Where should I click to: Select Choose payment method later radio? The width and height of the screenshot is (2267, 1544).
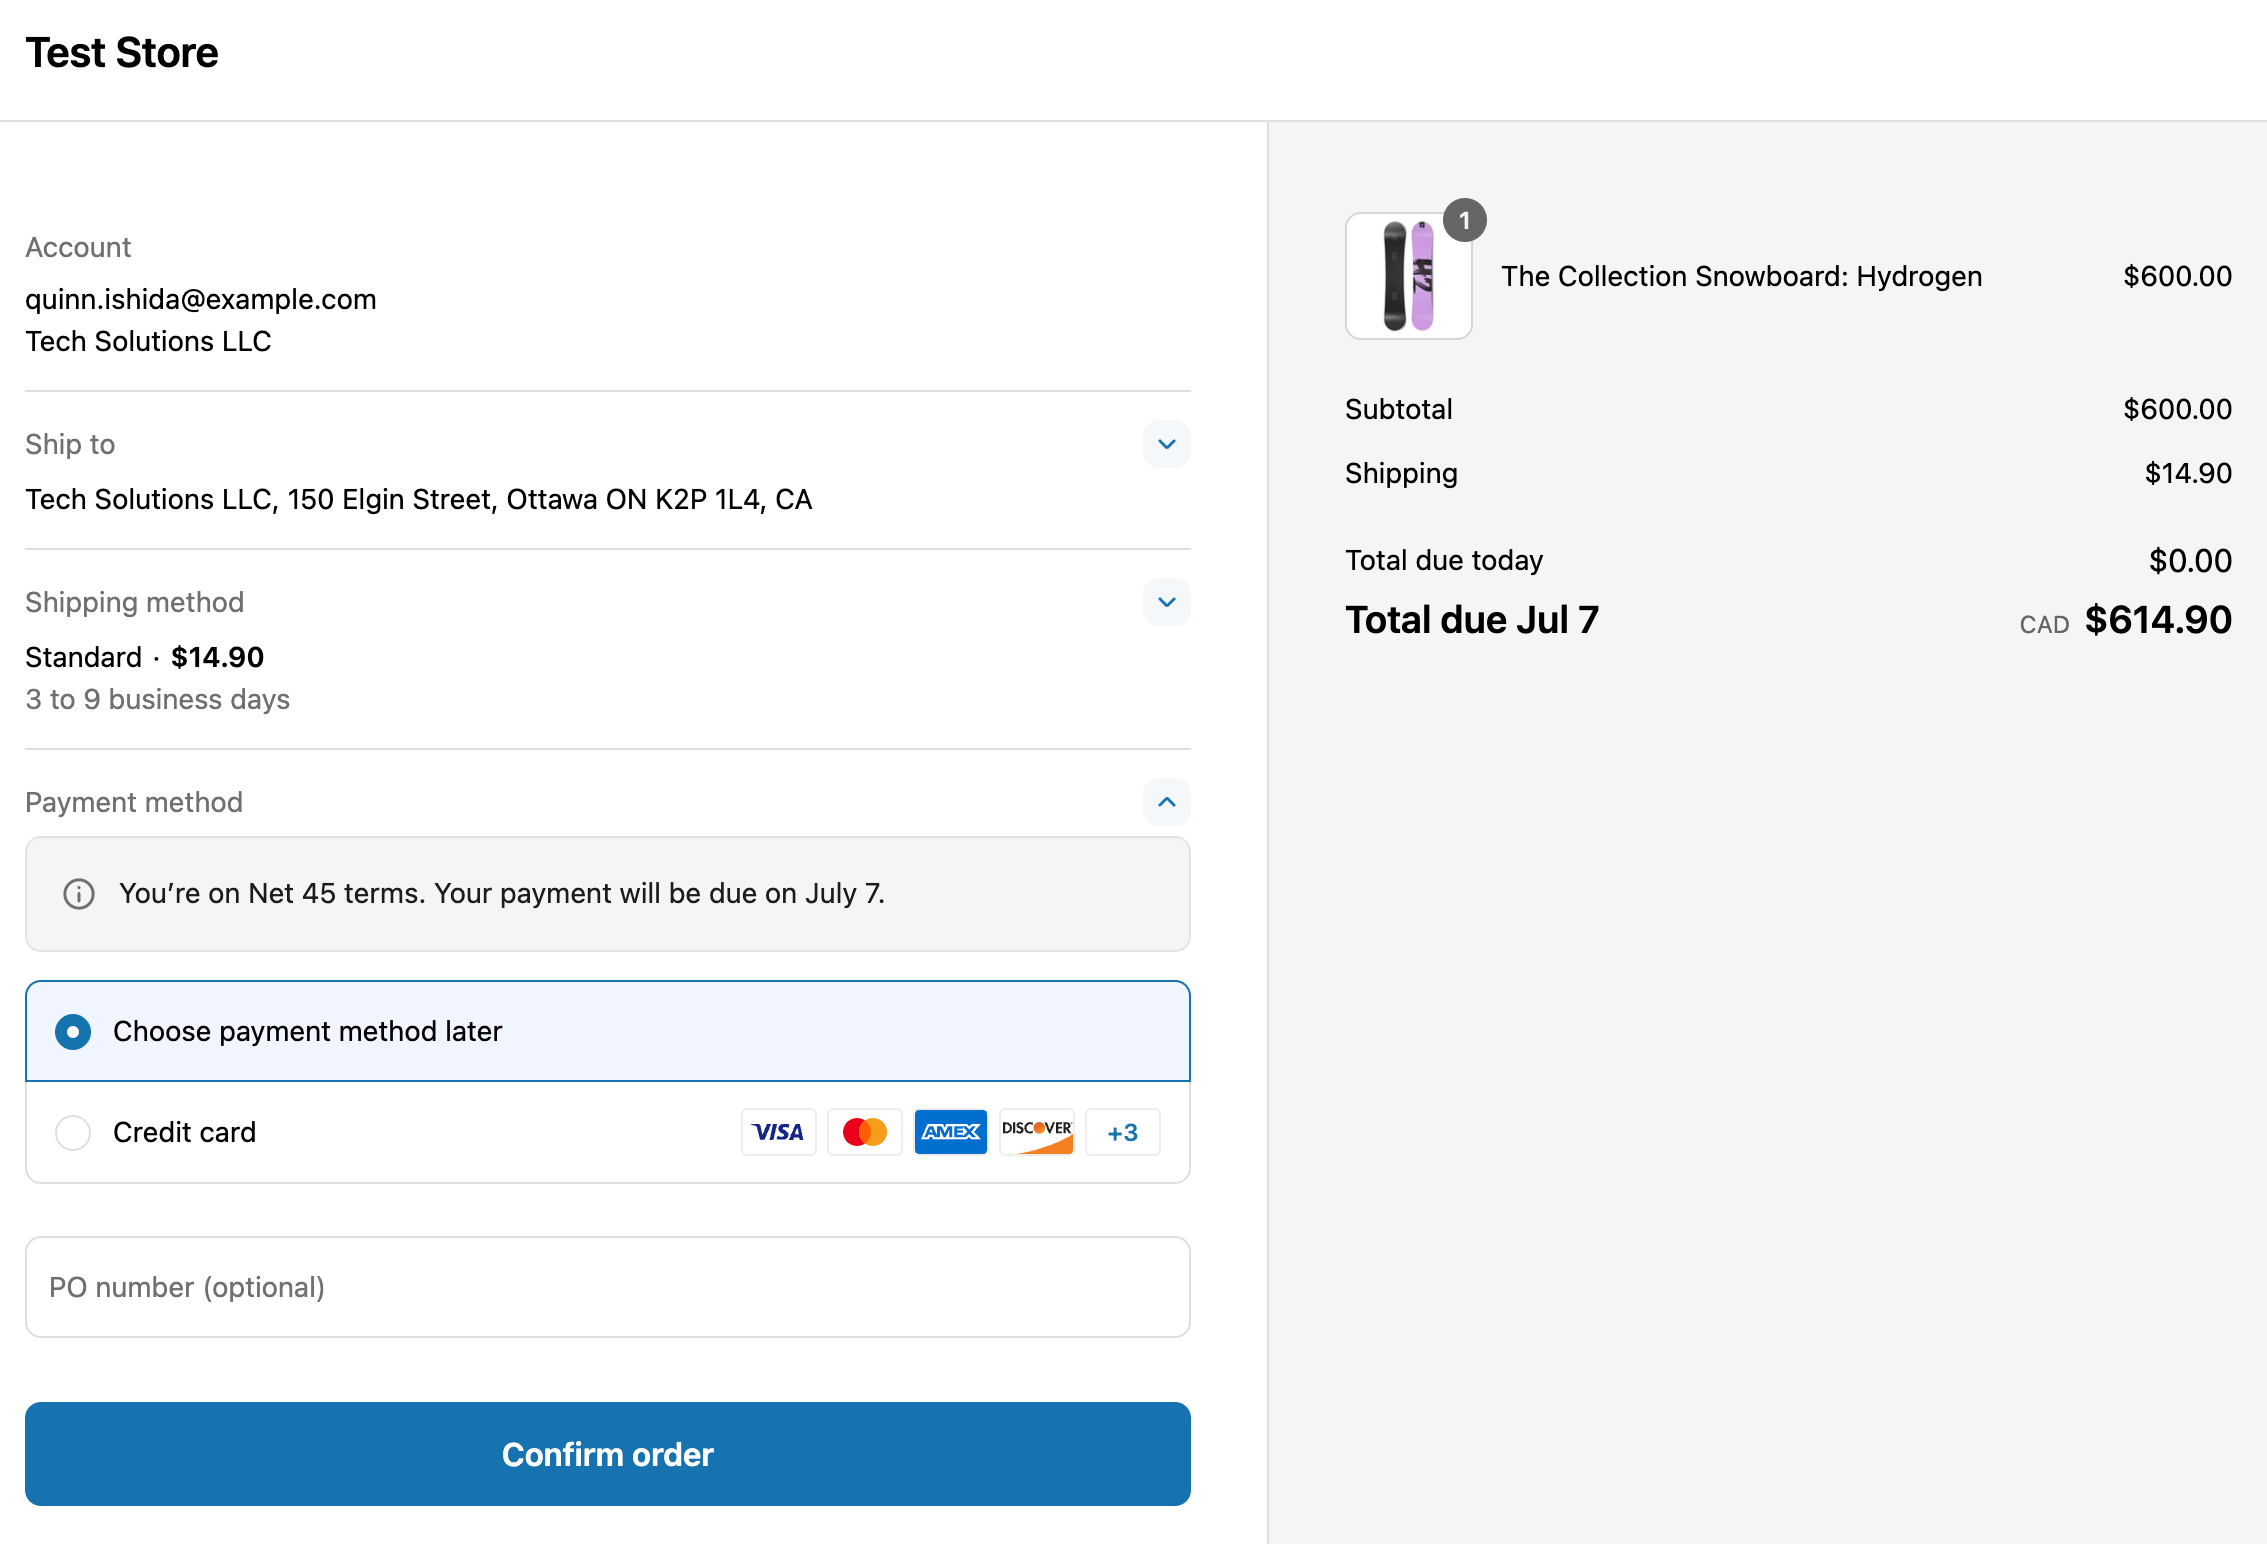[73, 1031]
